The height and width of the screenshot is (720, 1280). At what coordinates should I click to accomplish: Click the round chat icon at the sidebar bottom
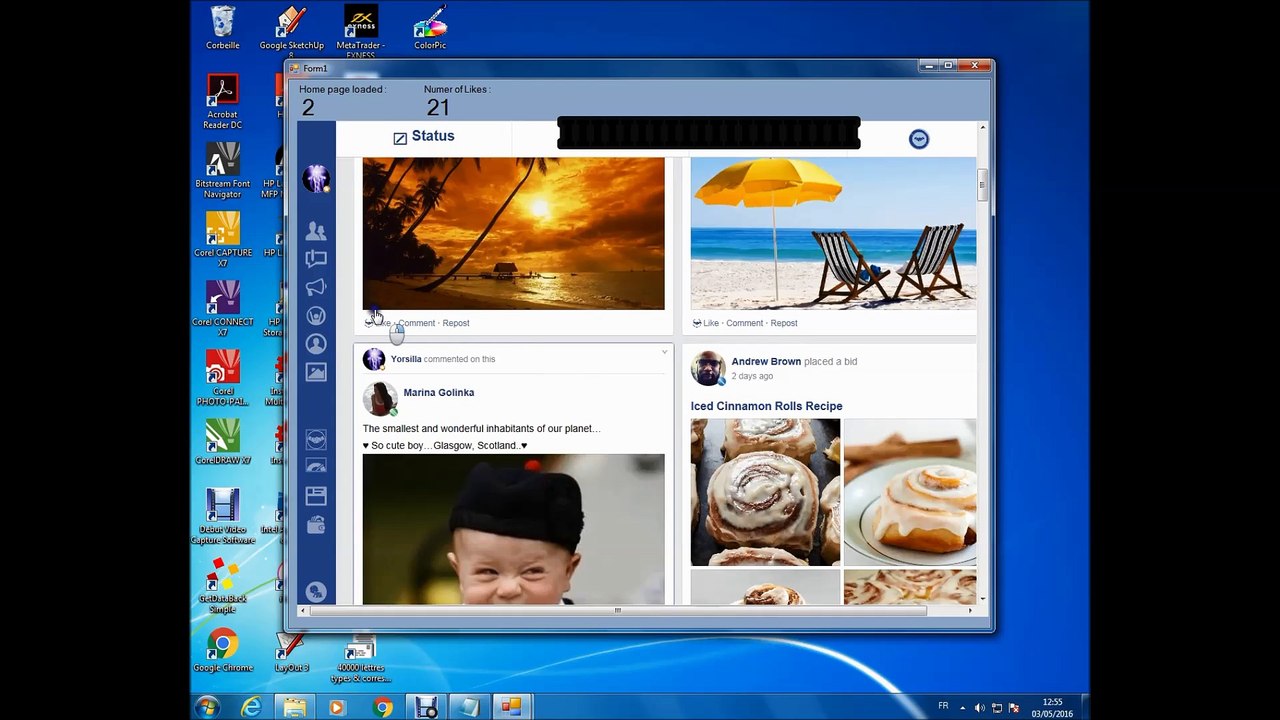316,592
